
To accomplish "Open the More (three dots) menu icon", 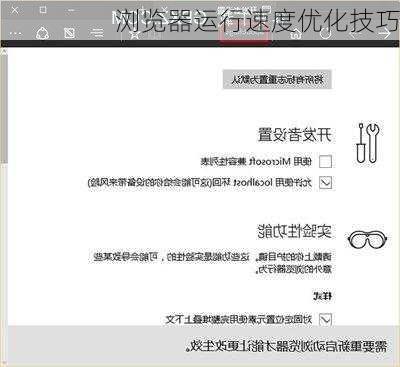I will tap(15, 34).
